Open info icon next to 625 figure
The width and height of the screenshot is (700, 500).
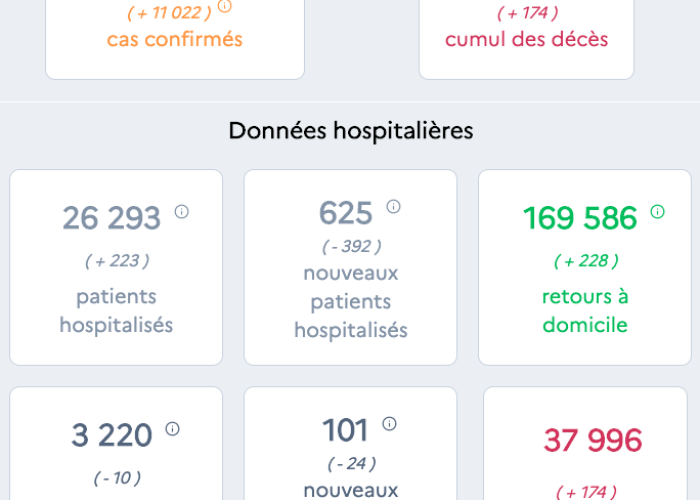[x=393, y=207]
